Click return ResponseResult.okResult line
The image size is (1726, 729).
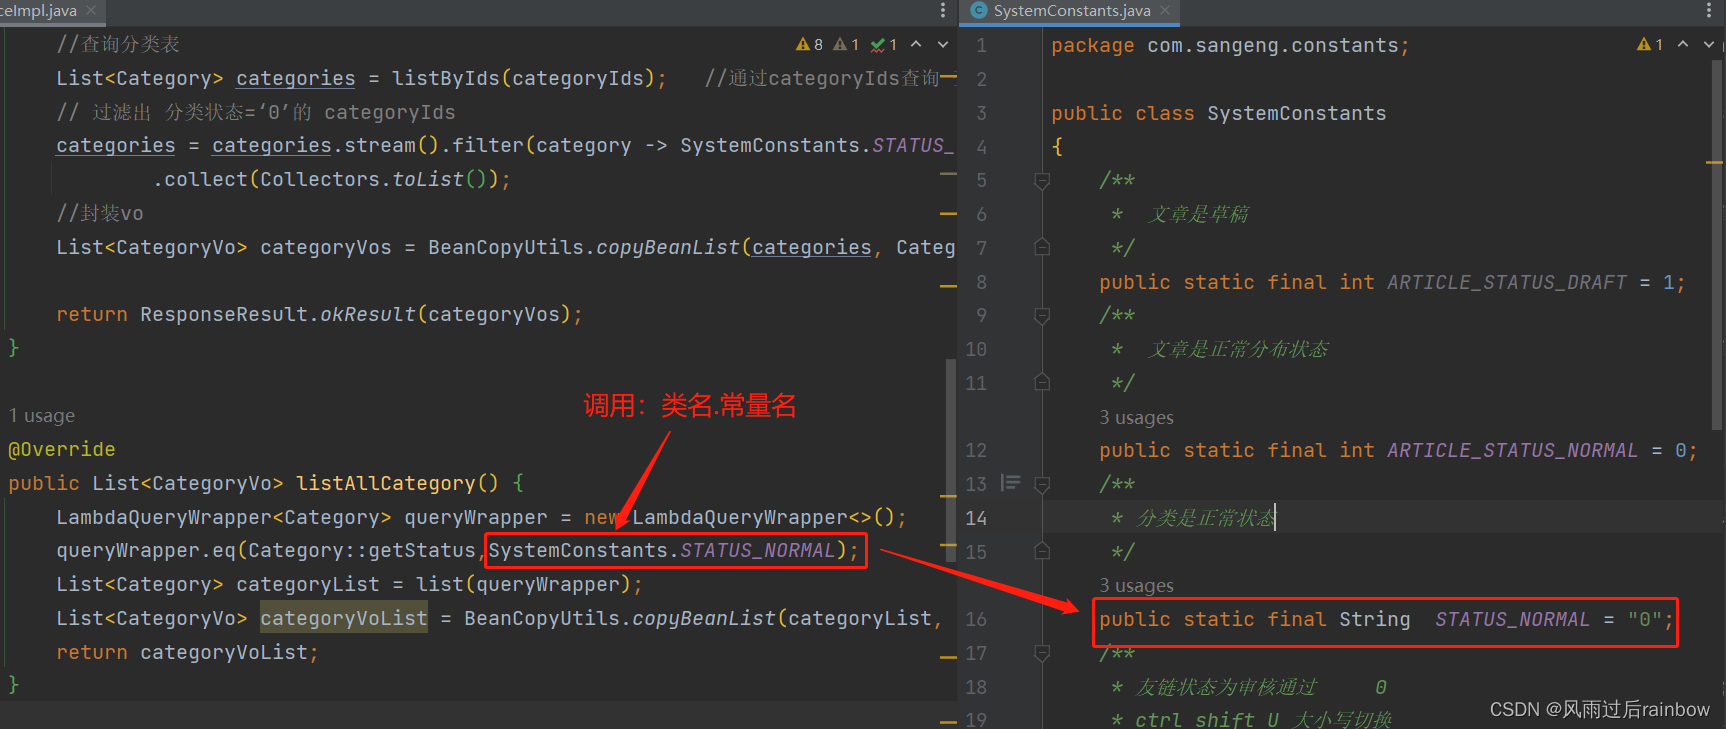[x=319, y=314]
